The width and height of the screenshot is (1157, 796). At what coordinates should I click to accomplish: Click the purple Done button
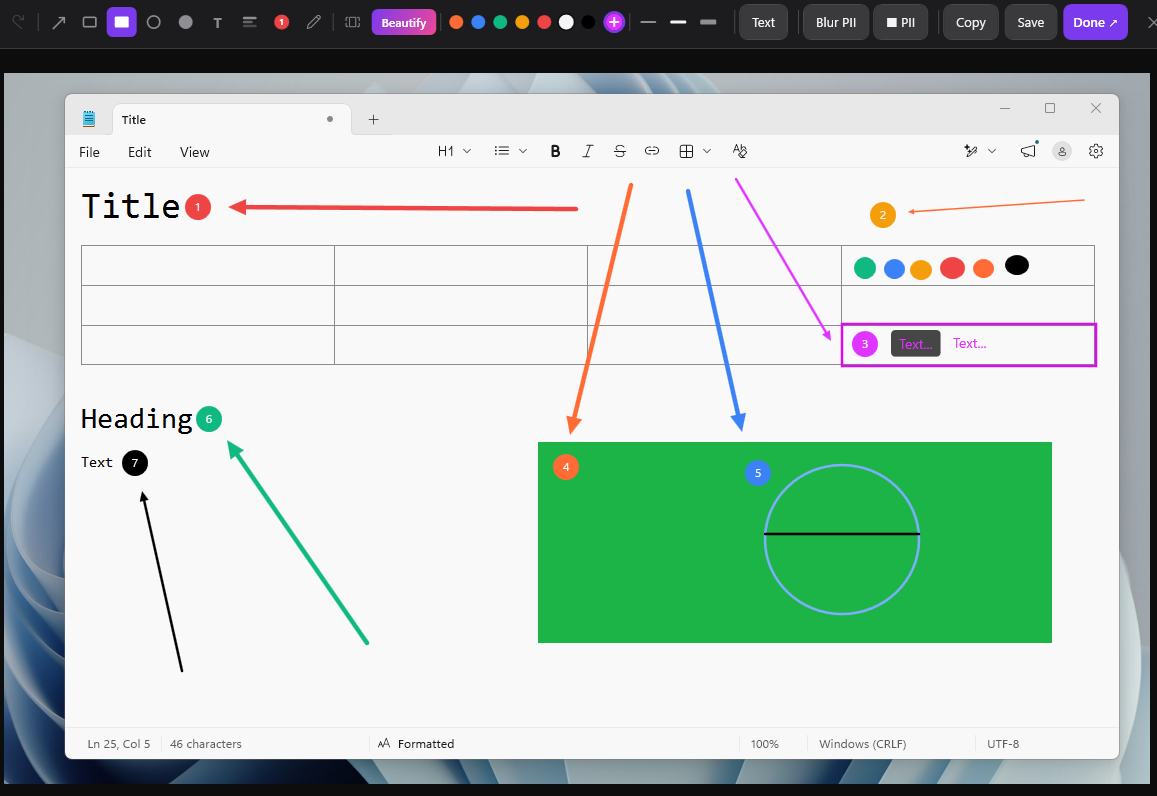pos(1095,22)
